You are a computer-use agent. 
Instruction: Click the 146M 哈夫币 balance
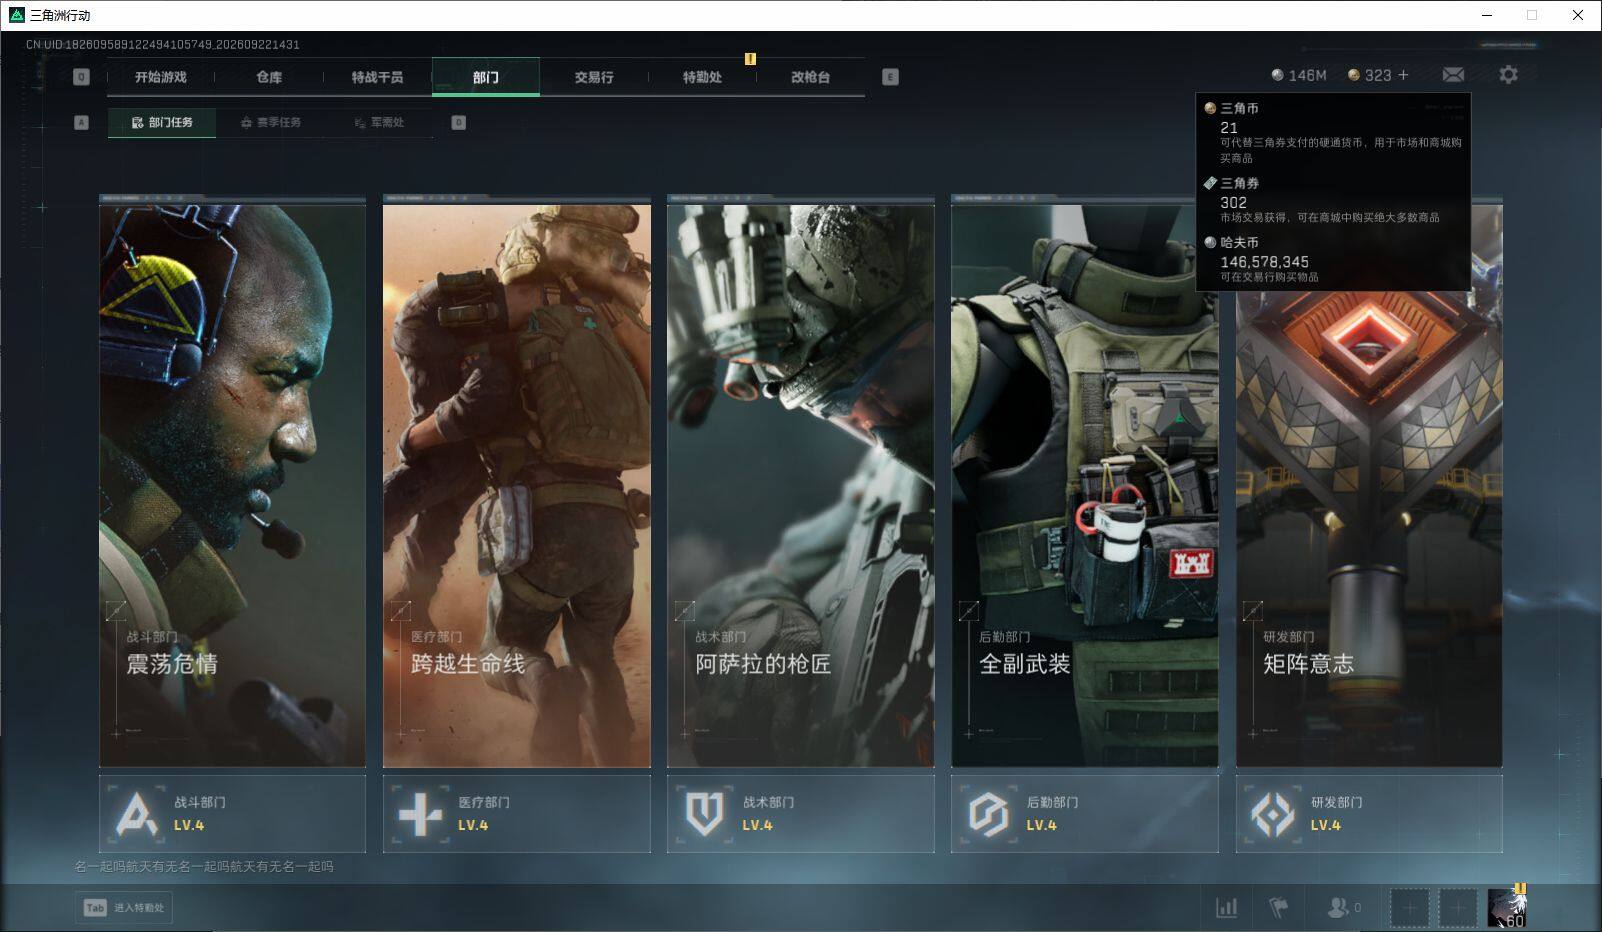click(x=1298, y=75)
